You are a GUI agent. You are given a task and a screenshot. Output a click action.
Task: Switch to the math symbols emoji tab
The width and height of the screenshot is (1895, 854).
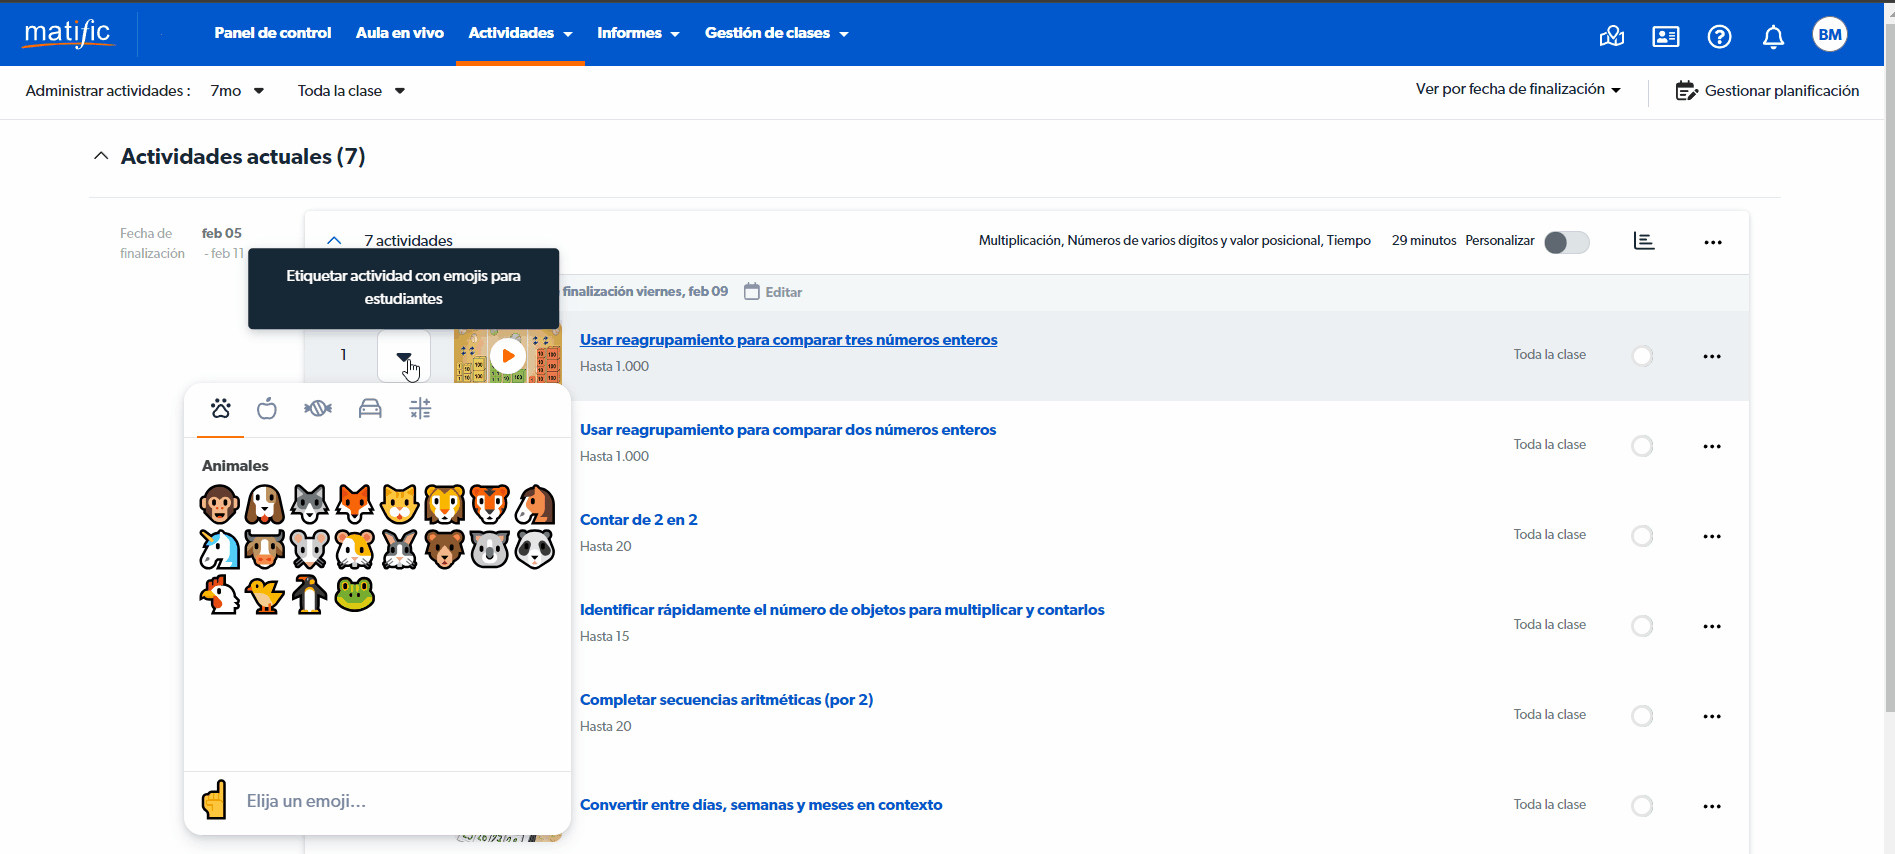420,408
